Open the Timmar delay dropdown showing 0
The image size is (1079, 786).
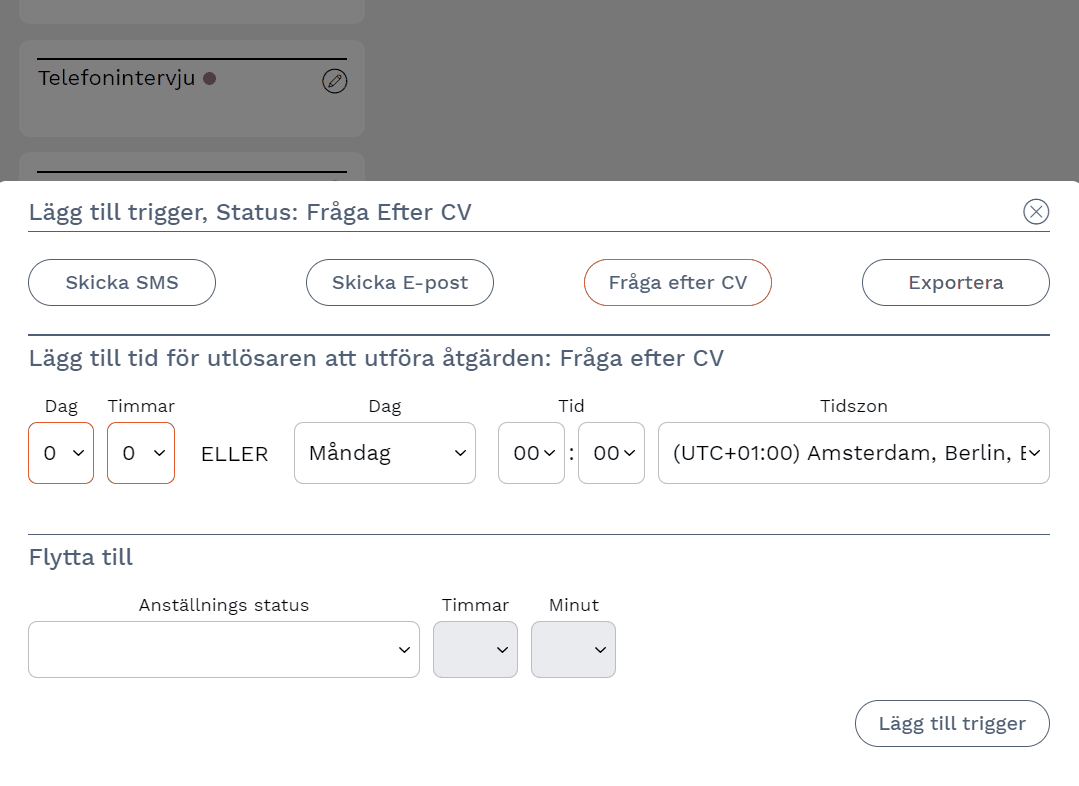(141, 453)
